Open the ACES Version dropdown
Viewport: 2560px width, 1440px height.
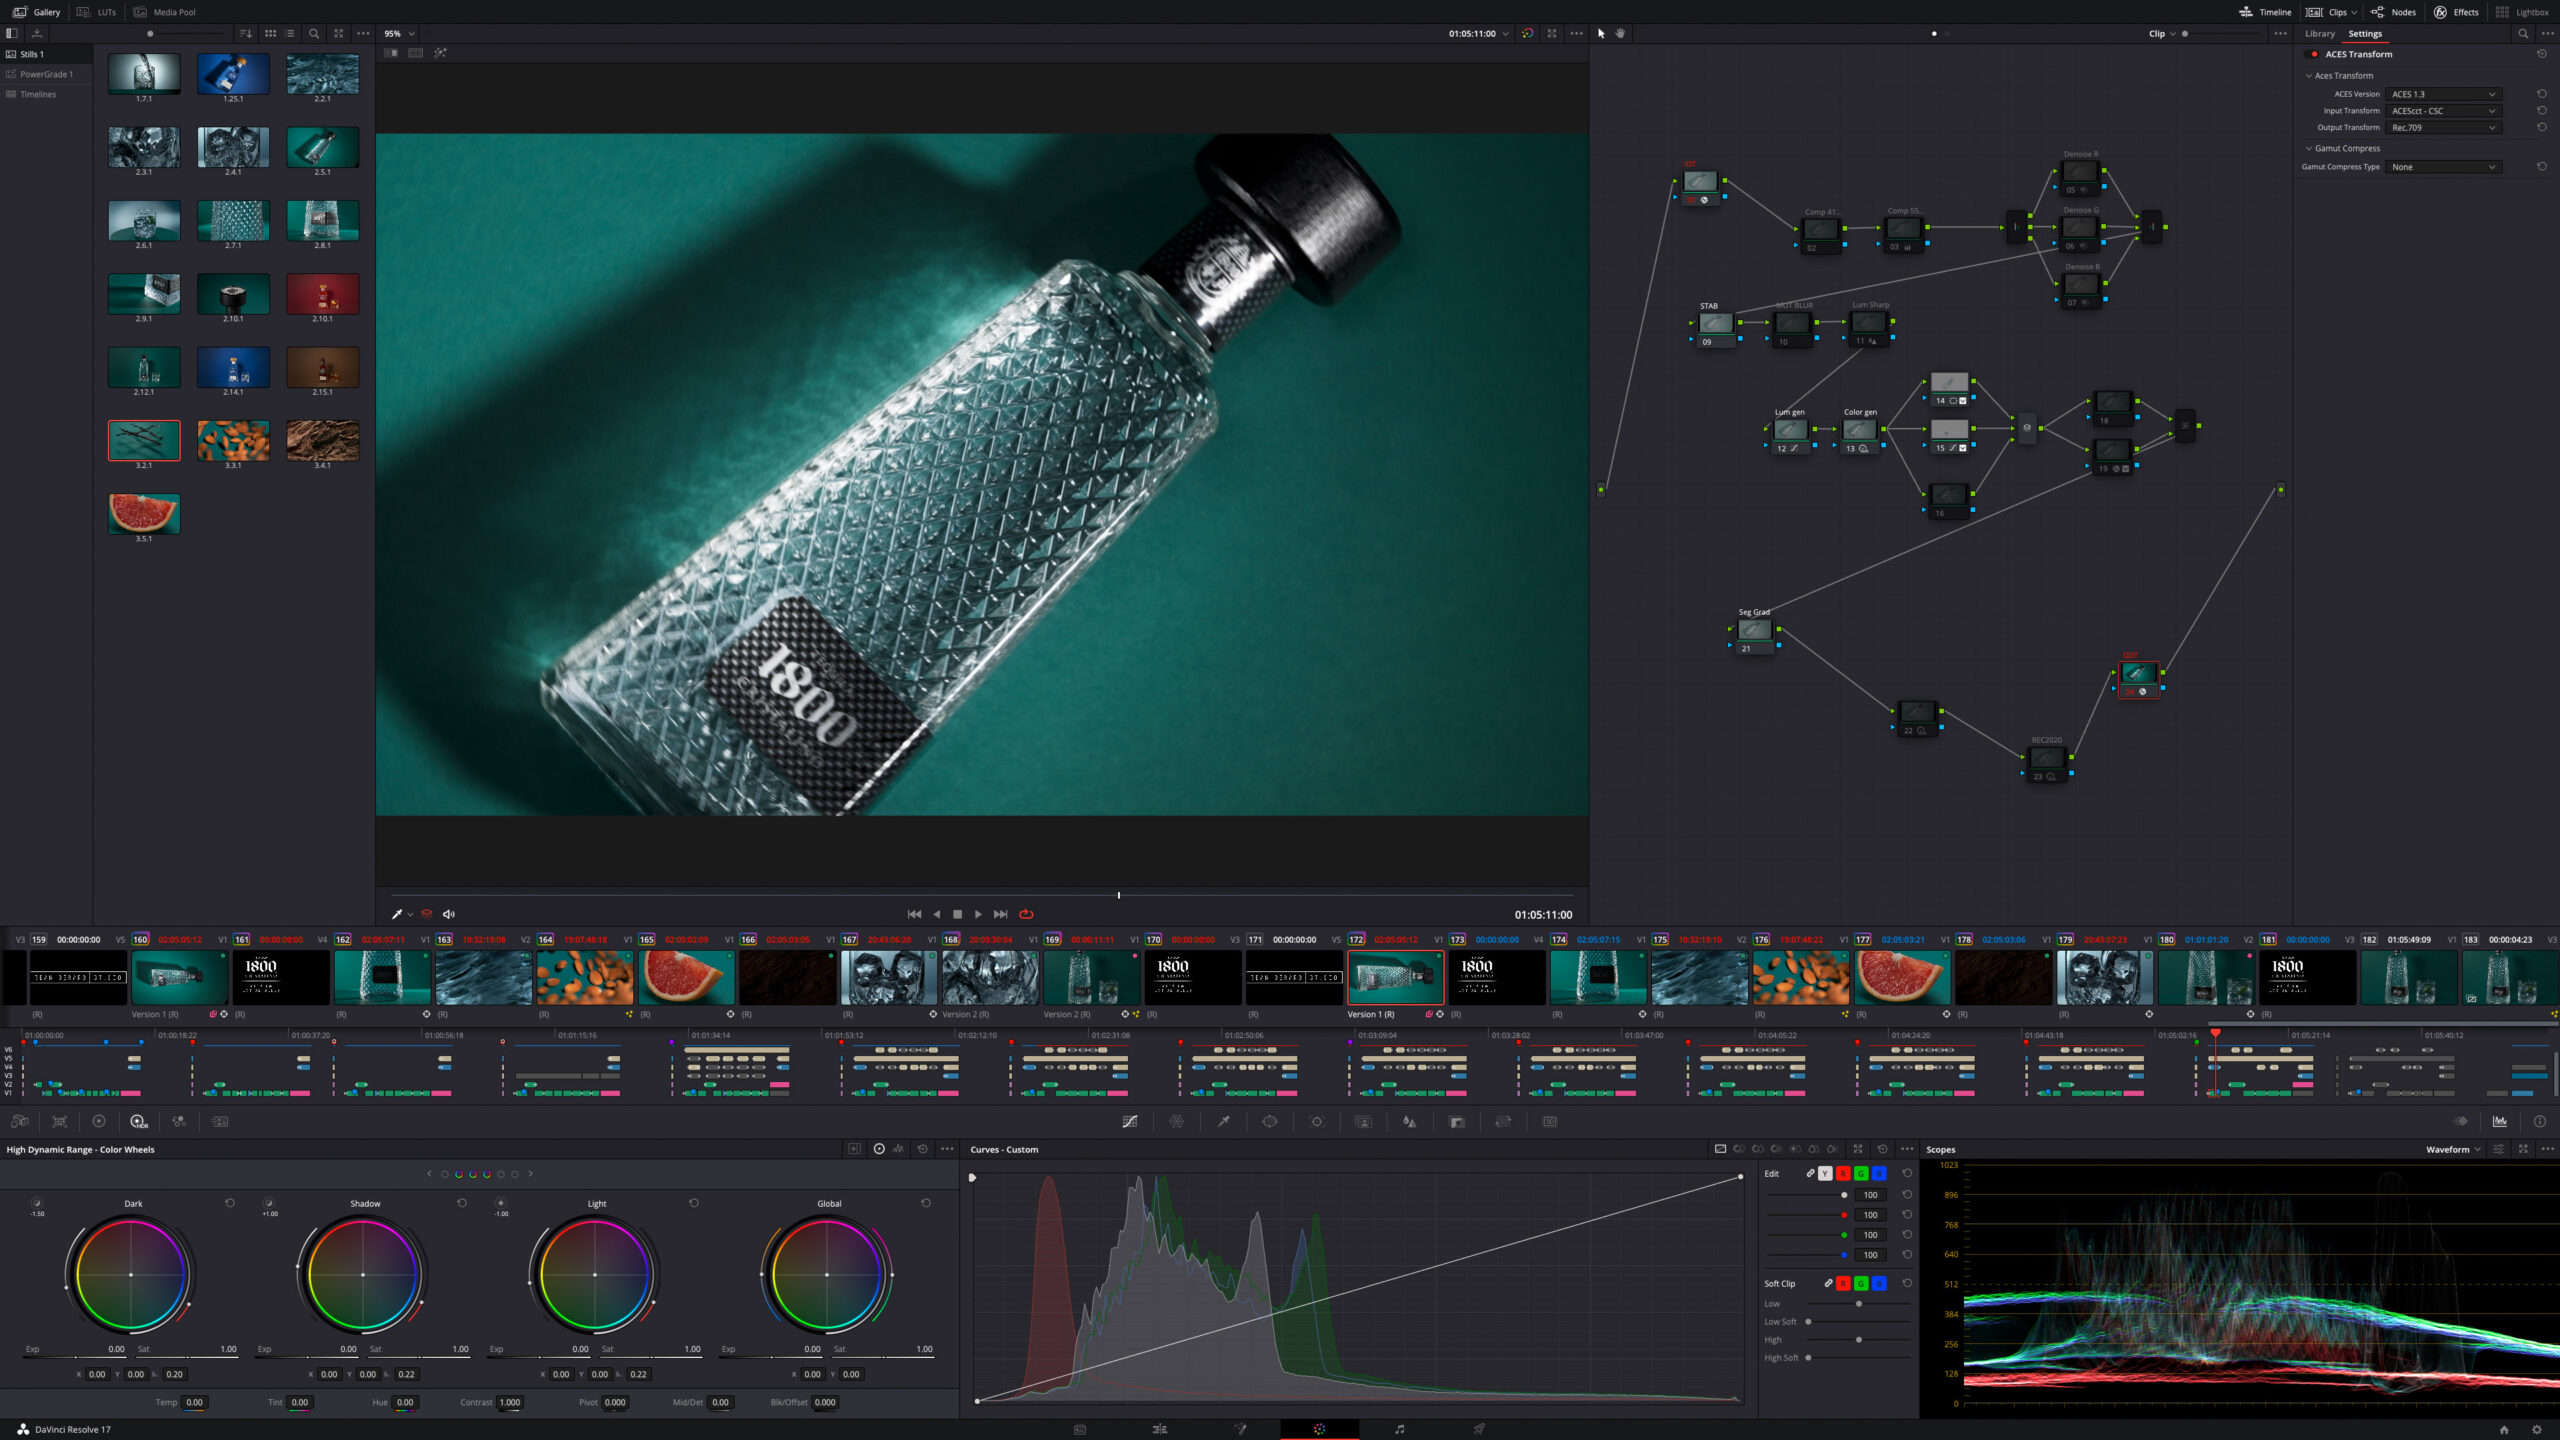(2443, 94)
